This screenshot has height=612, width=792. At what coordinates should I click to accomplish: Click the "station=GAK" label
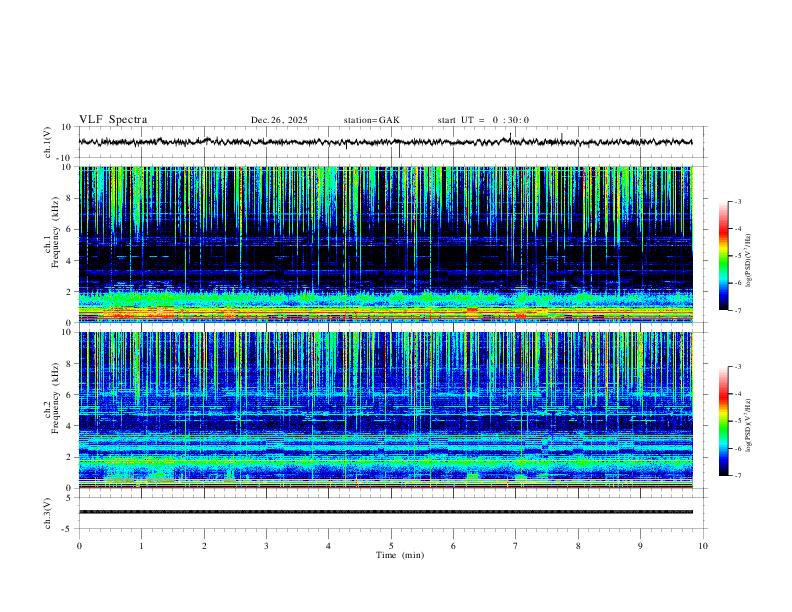pos(371,120)
